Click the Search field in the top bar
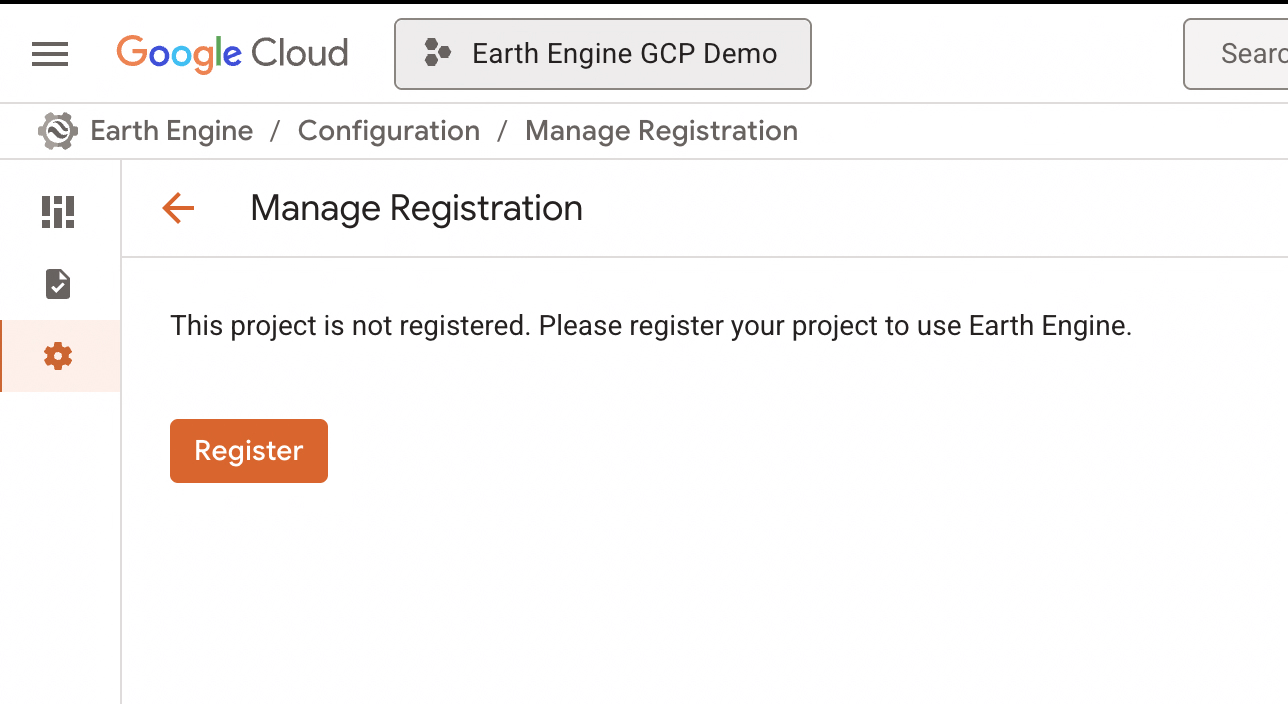The image size is (1288, 704). (x=1250, y=54)
